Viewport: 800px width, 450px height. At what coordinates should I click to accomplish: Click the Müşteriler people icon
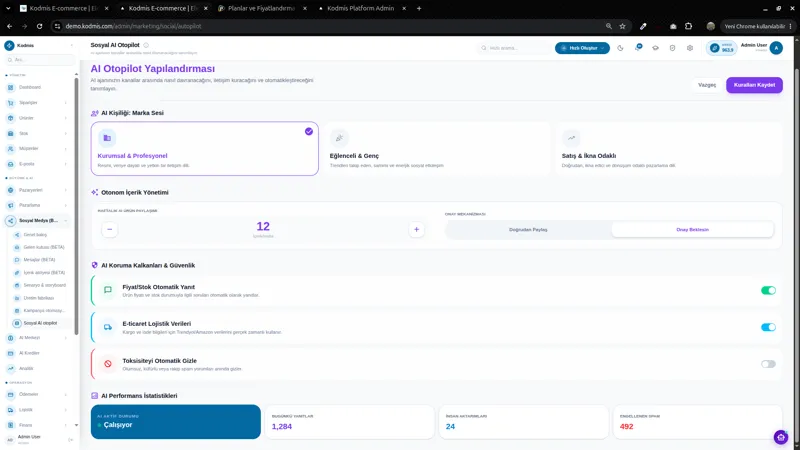pos(10,148)
